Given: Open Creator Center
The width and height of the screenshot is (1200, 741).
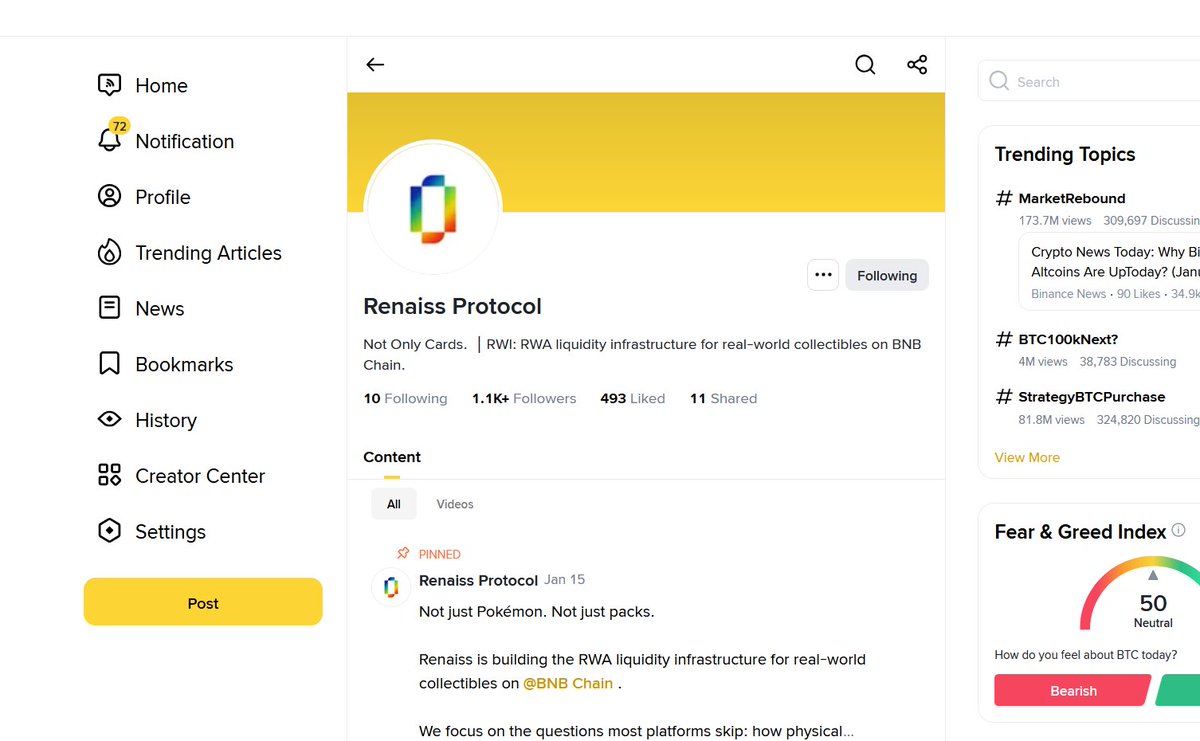Looking at the screenshot, I should click(x=200, y=476).
